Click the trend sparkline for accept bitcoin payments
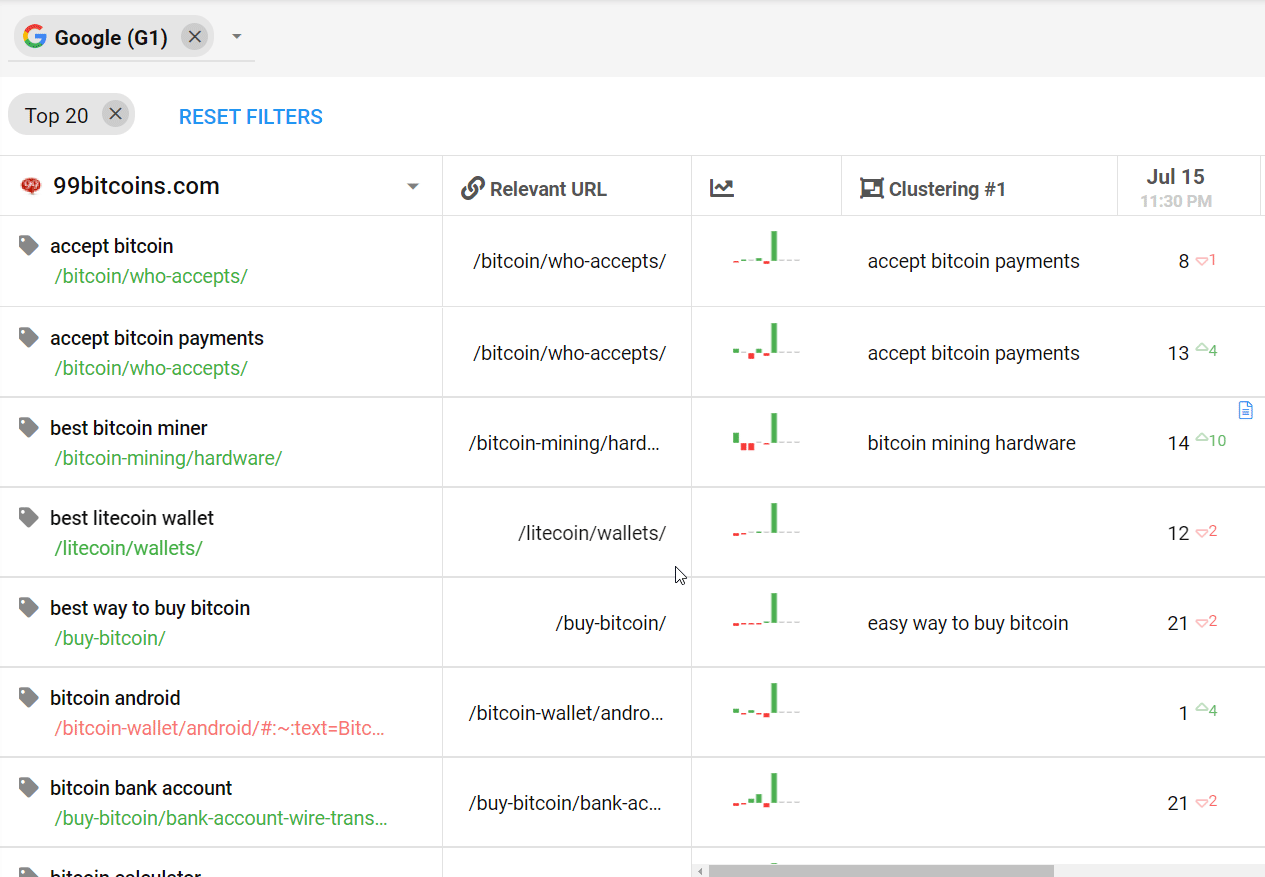1265x877 pixels. click(766, 339)
